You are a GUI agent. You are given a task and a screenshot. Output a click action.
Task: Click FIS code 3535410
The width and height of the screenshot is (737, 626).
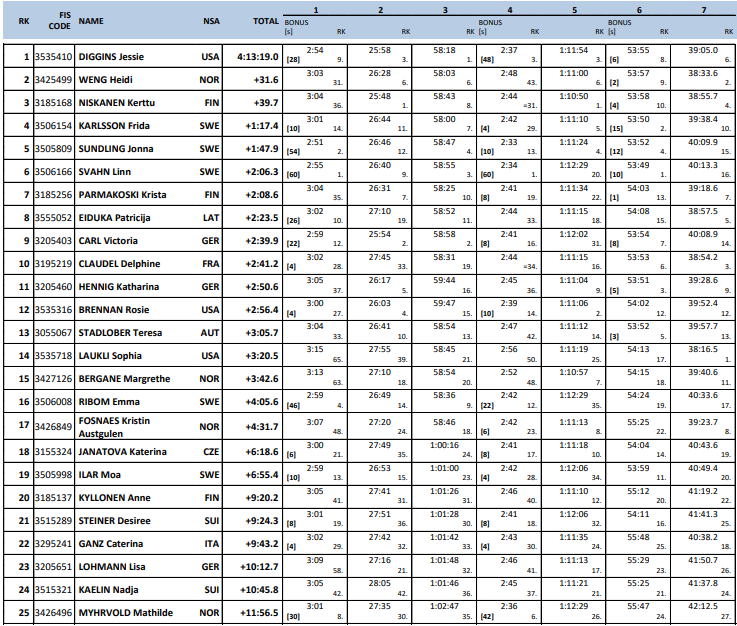[54, 57]
